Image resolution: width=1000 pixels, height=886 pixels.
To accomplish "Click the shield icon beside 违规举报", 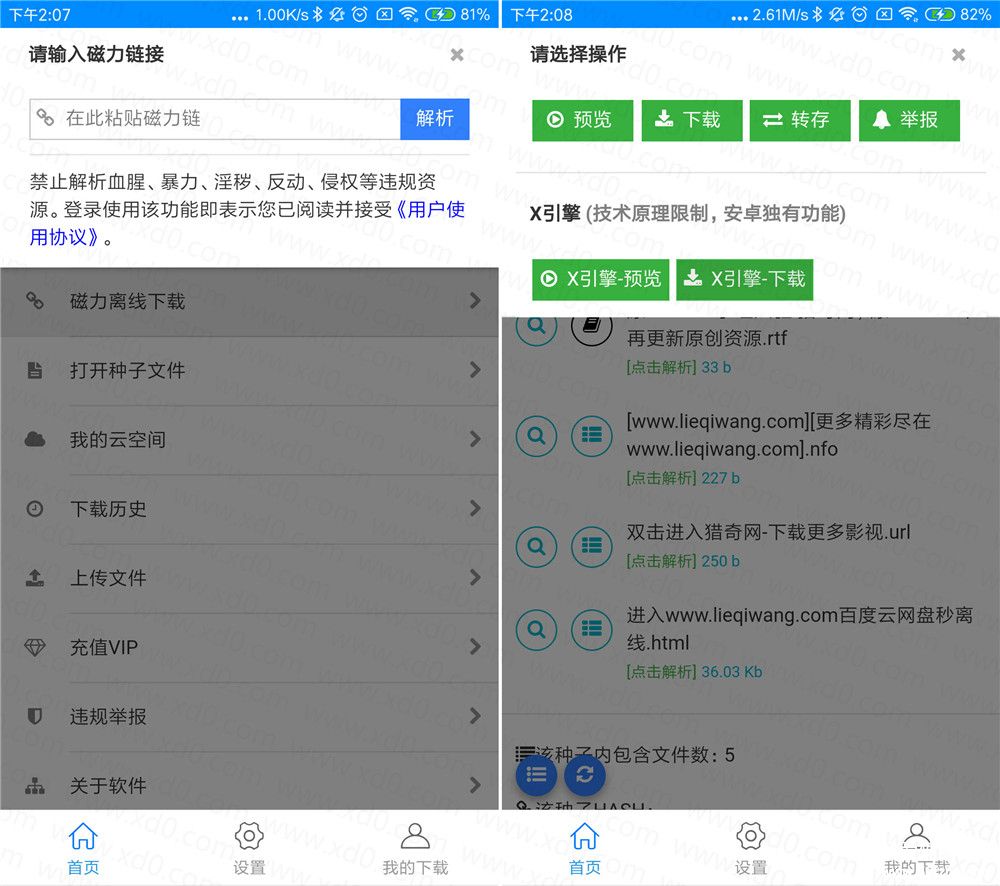I will pos(34,716).
